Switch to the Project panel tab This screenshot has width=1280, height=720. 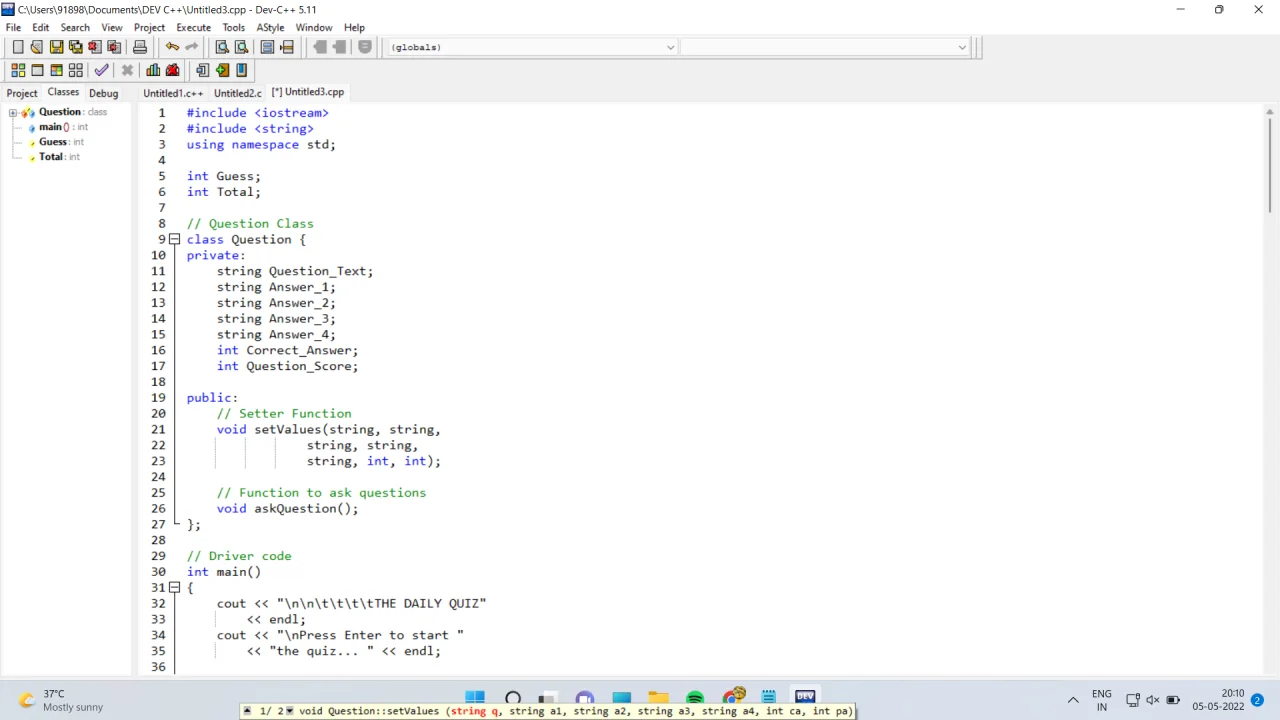pyautogui.click(x=22, y=93)
